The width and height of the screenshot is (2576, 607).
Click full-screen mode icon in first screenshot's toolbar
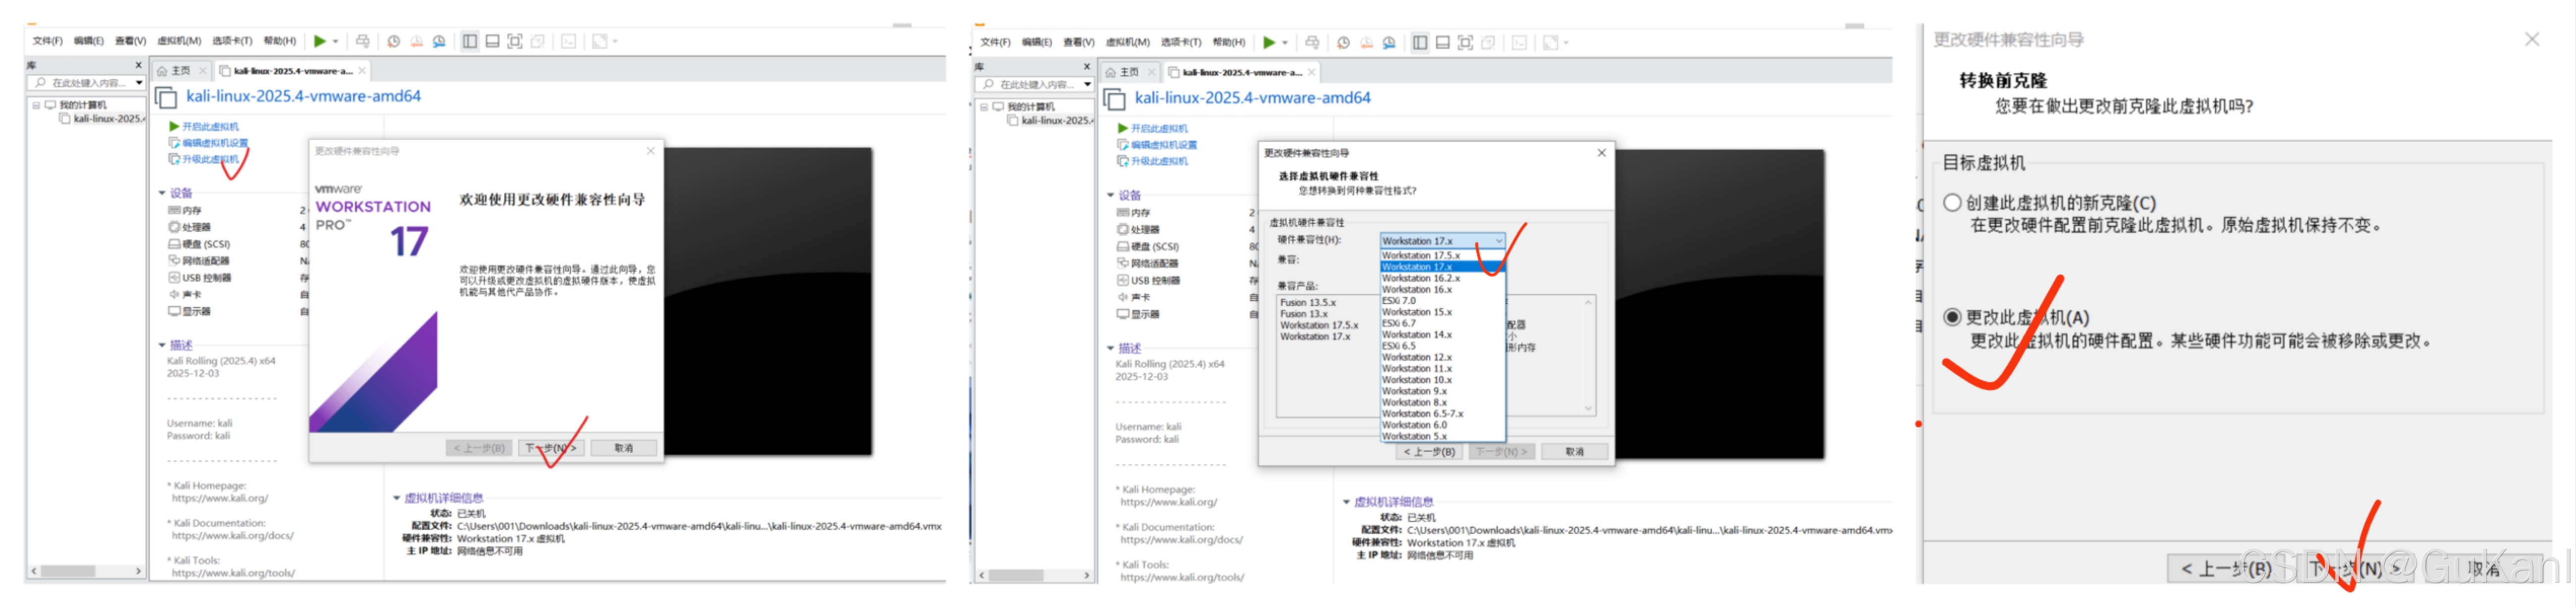pyautogui.click(x=515, y=41)
